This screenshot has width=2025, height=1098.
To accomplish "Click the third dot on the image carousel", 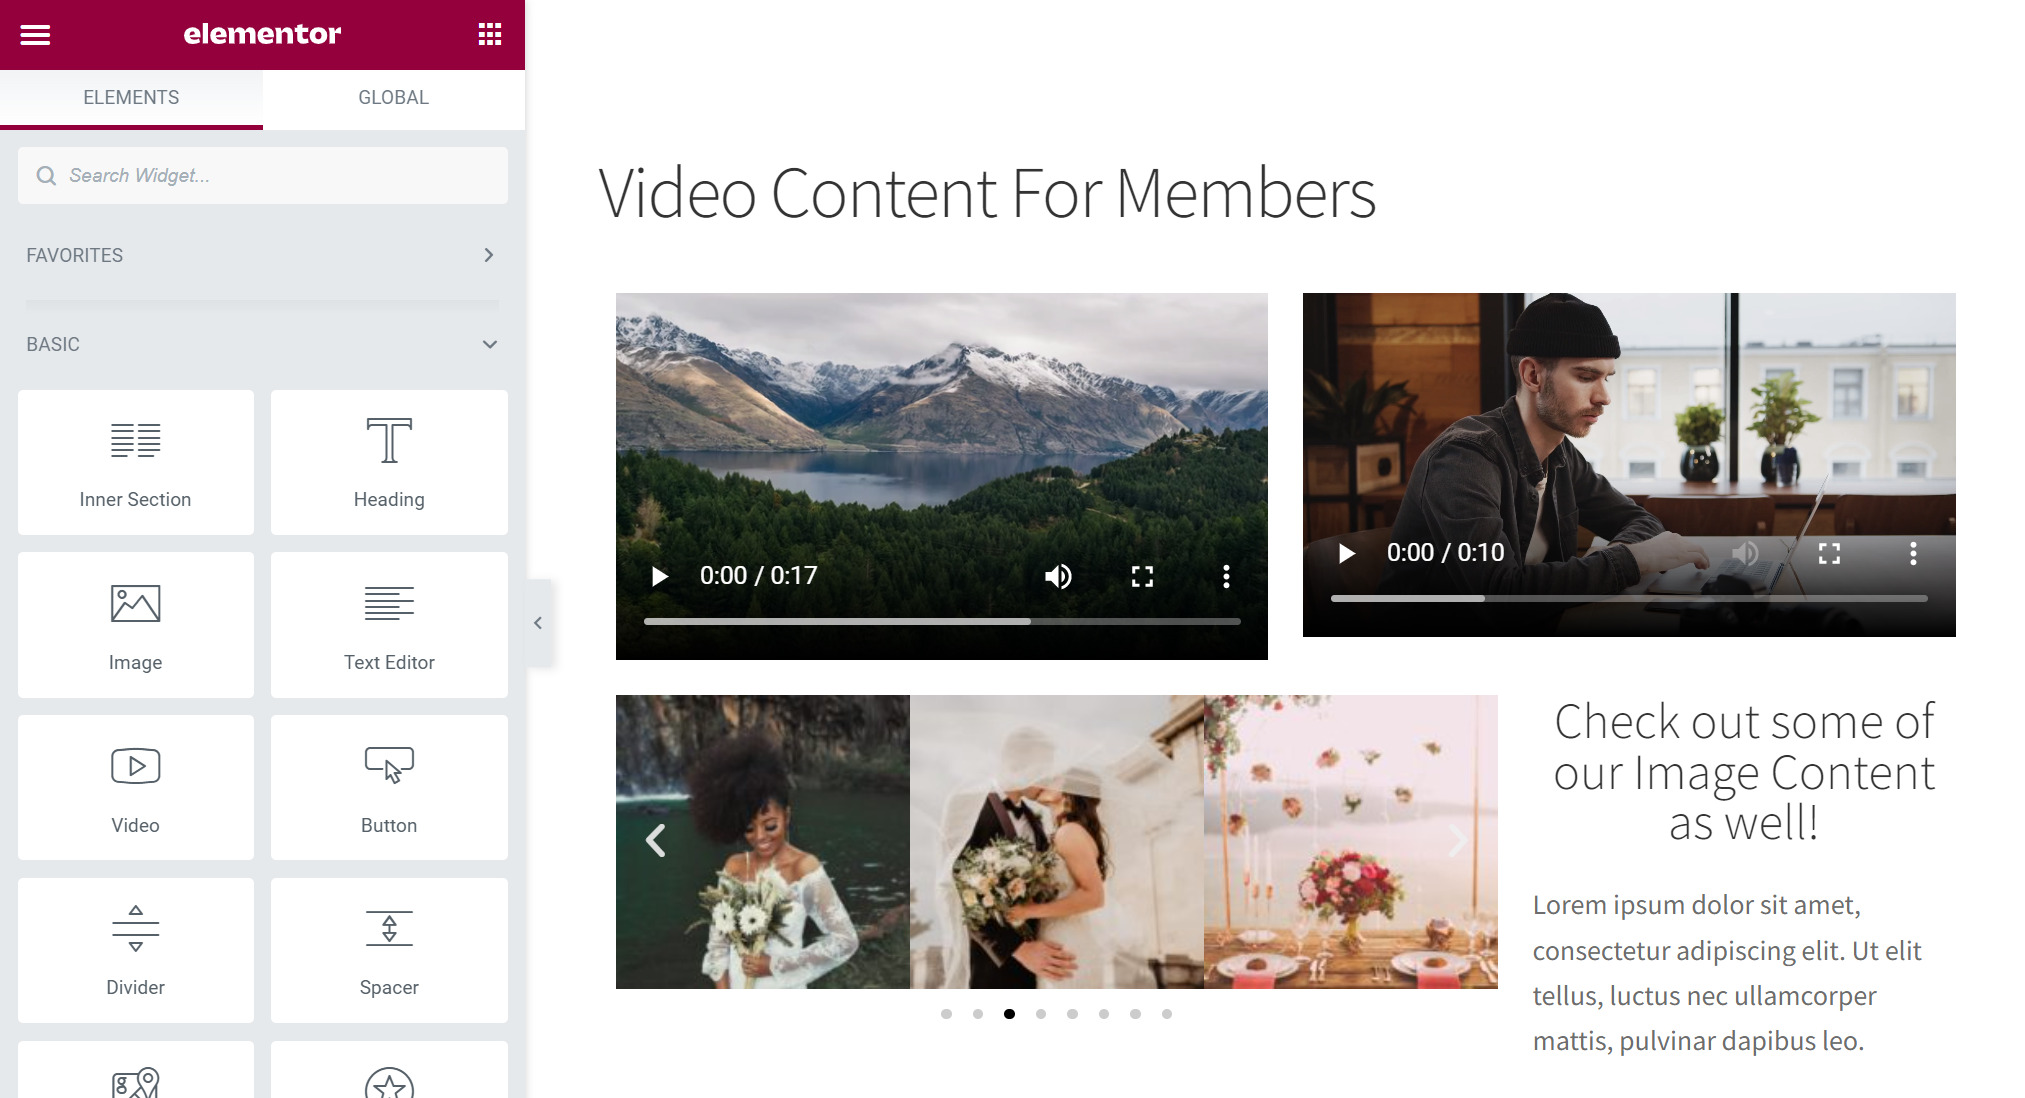I will point(1007,1014).
